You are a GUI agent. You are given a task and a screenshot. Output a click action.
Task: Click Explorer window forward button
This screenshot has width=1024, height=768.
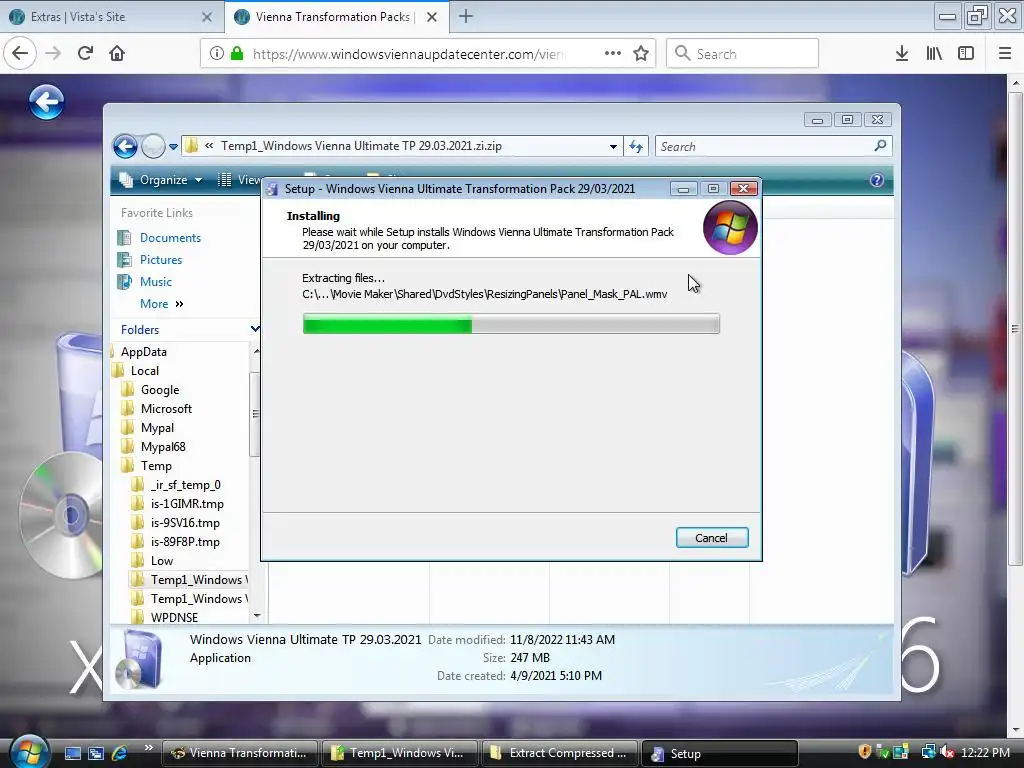pos(153,146)
